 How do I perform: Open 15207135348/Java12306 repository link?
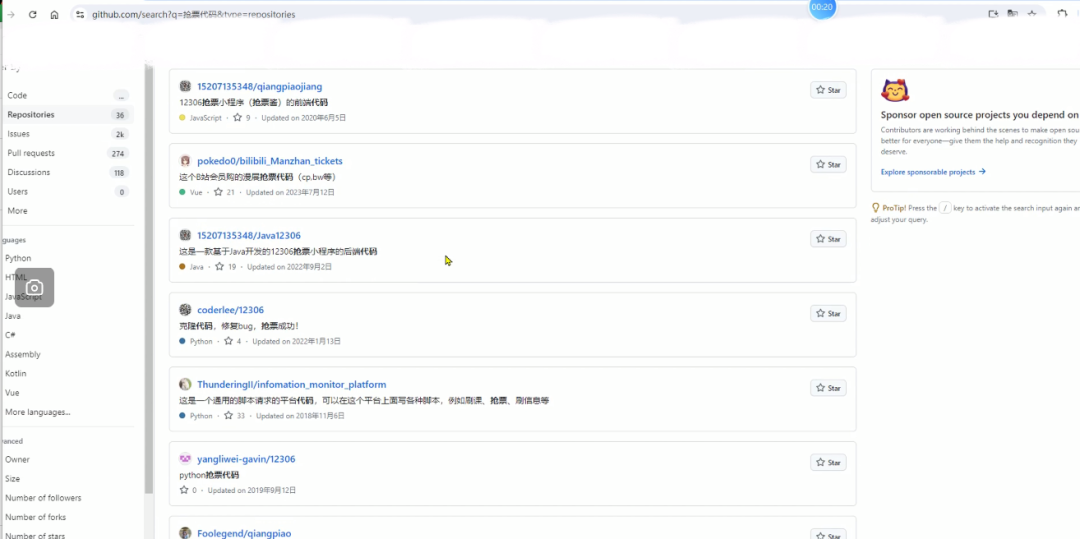pyautogui.click(x=249, y=235)
